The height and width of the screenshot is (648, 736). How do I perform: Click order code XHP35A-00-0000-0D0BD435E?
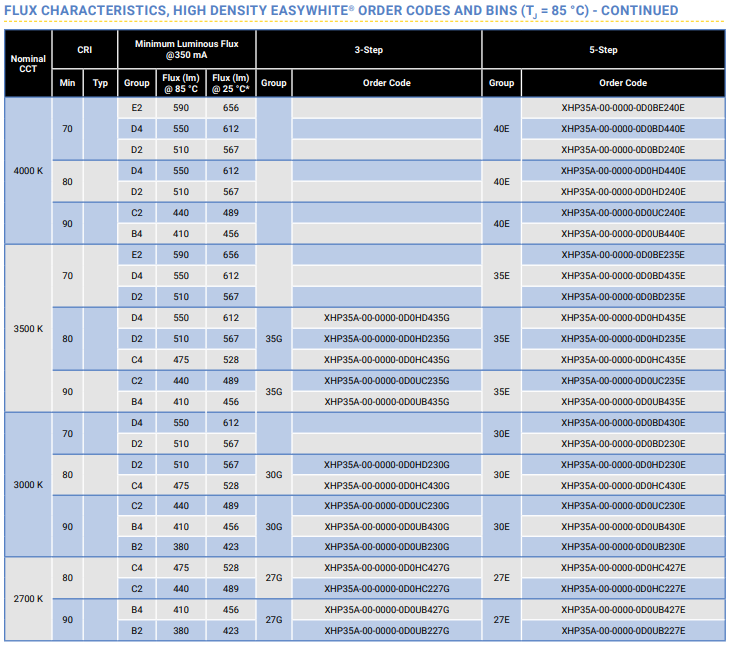(623, 276)
